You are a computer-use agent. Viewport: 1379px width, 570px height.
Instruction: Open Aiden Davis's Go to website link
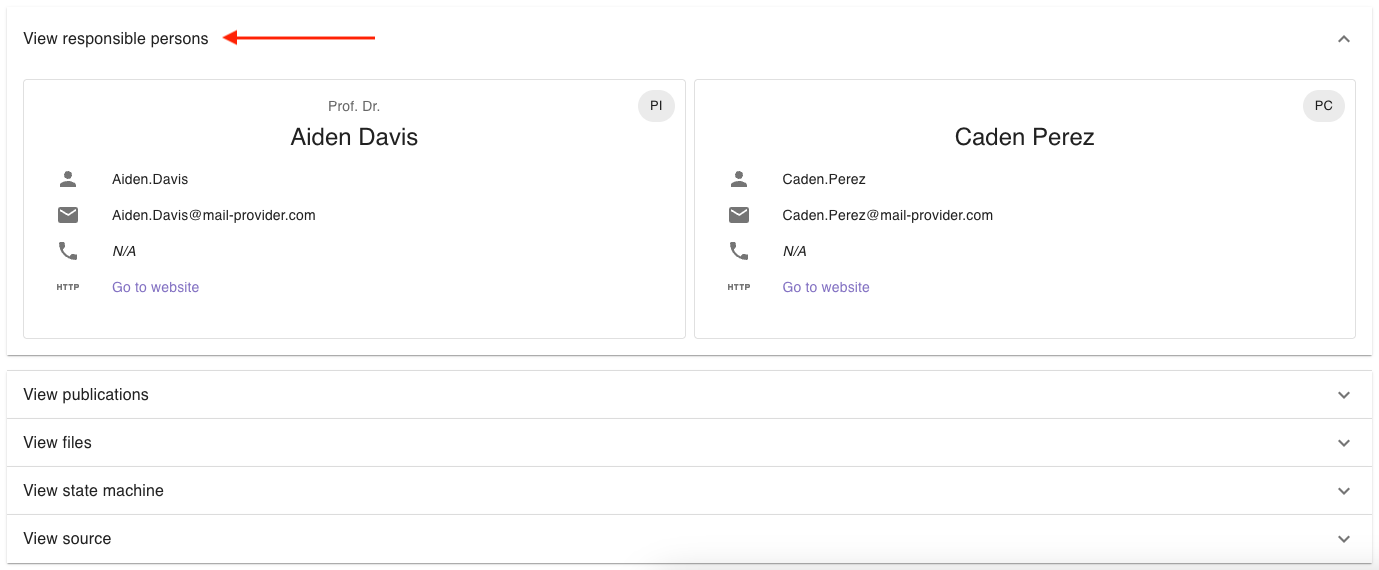click(155, 287)
